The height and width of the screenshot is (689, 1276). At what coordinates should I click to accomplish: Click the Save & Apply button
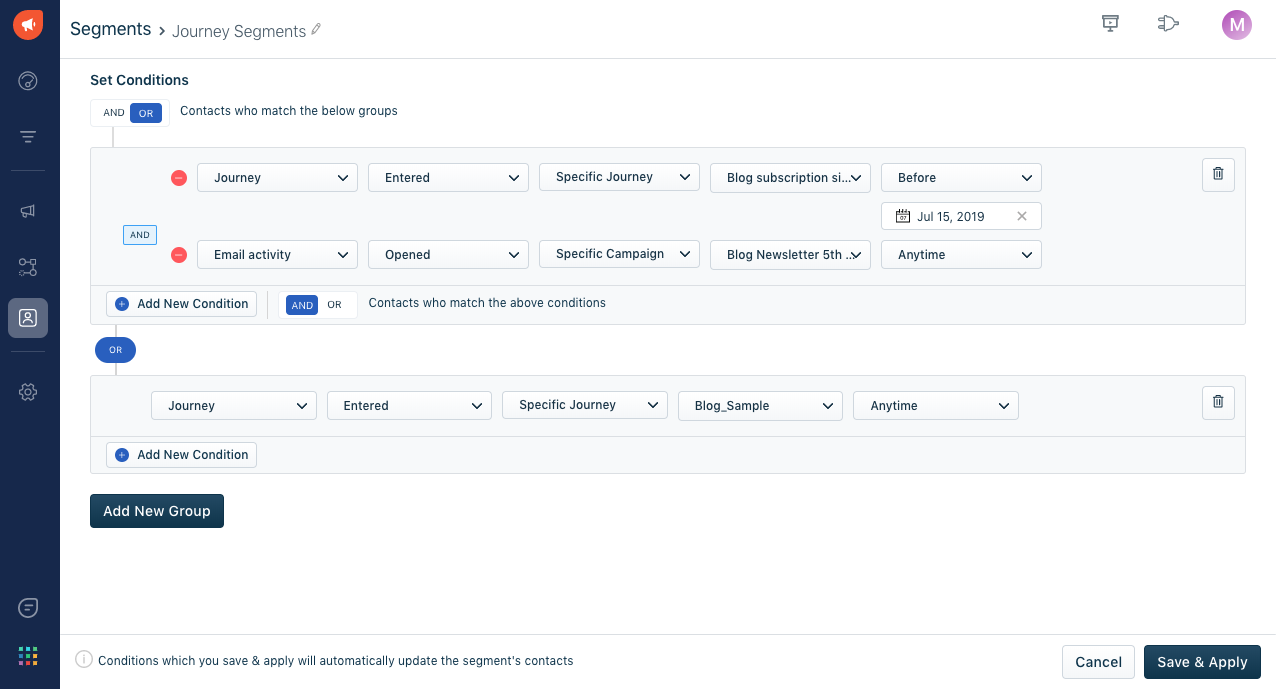click(x=1202, y=662)
